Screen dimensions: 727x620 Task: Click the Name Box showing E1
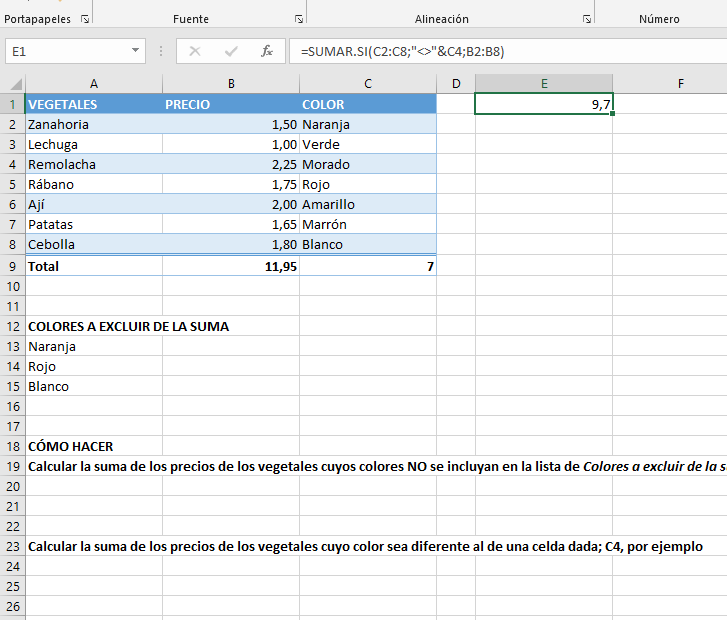point(75,51)
